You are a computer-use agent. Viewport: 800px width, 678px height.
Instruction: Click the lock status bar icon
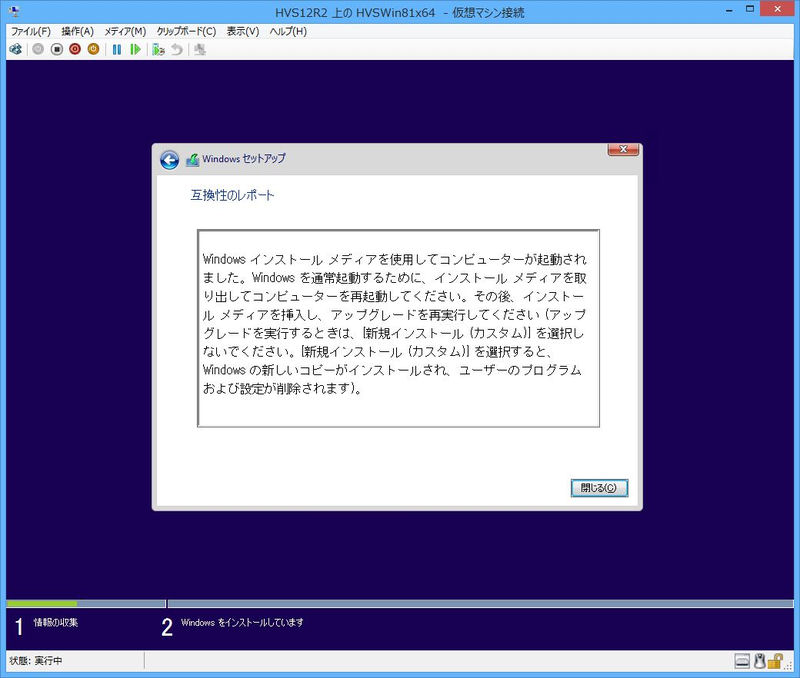tap(775, 661)
